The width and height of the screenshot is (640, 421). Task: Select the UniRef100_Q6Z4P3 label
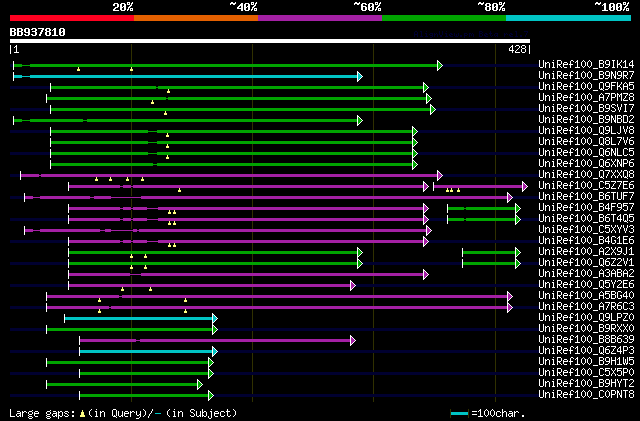586,351
